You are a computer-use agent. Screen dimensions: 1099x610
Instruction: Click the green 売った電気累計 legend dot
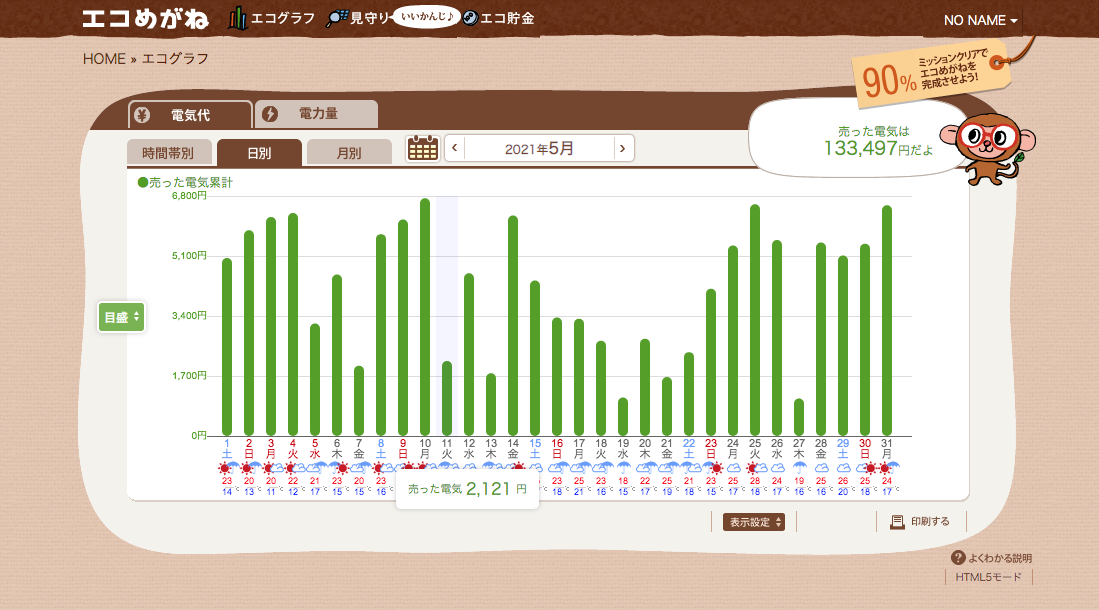143,182
